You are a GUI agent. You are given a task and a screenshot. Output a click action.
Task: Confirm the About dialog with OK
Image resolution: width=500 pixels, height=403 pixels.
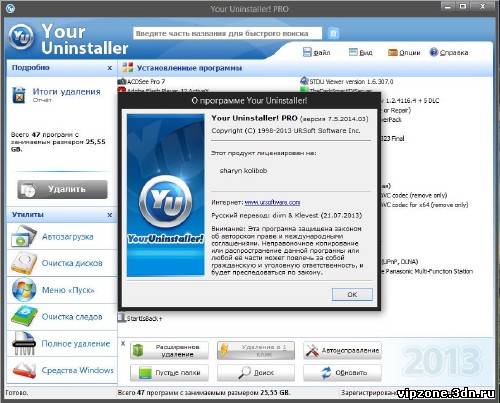point(352,294)
